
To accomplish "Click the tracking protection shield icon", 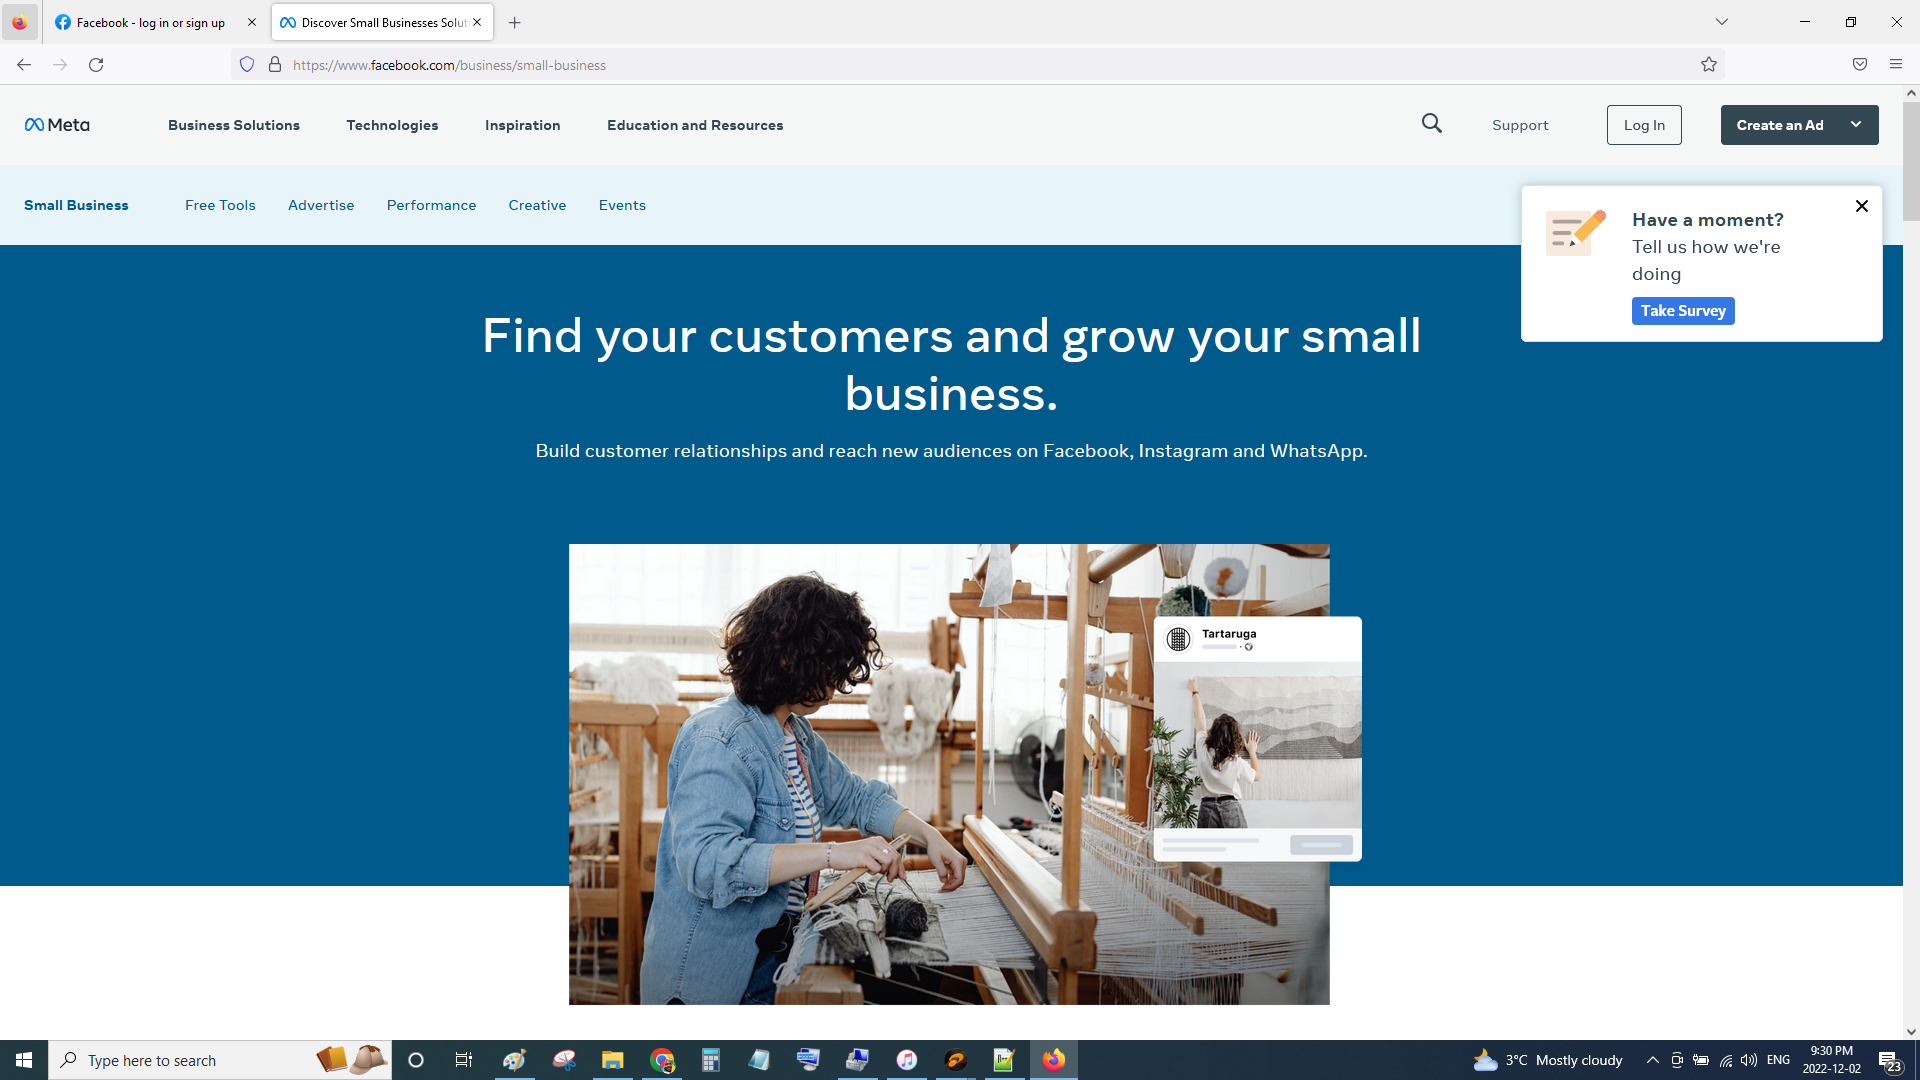I will tap(247, 65).
